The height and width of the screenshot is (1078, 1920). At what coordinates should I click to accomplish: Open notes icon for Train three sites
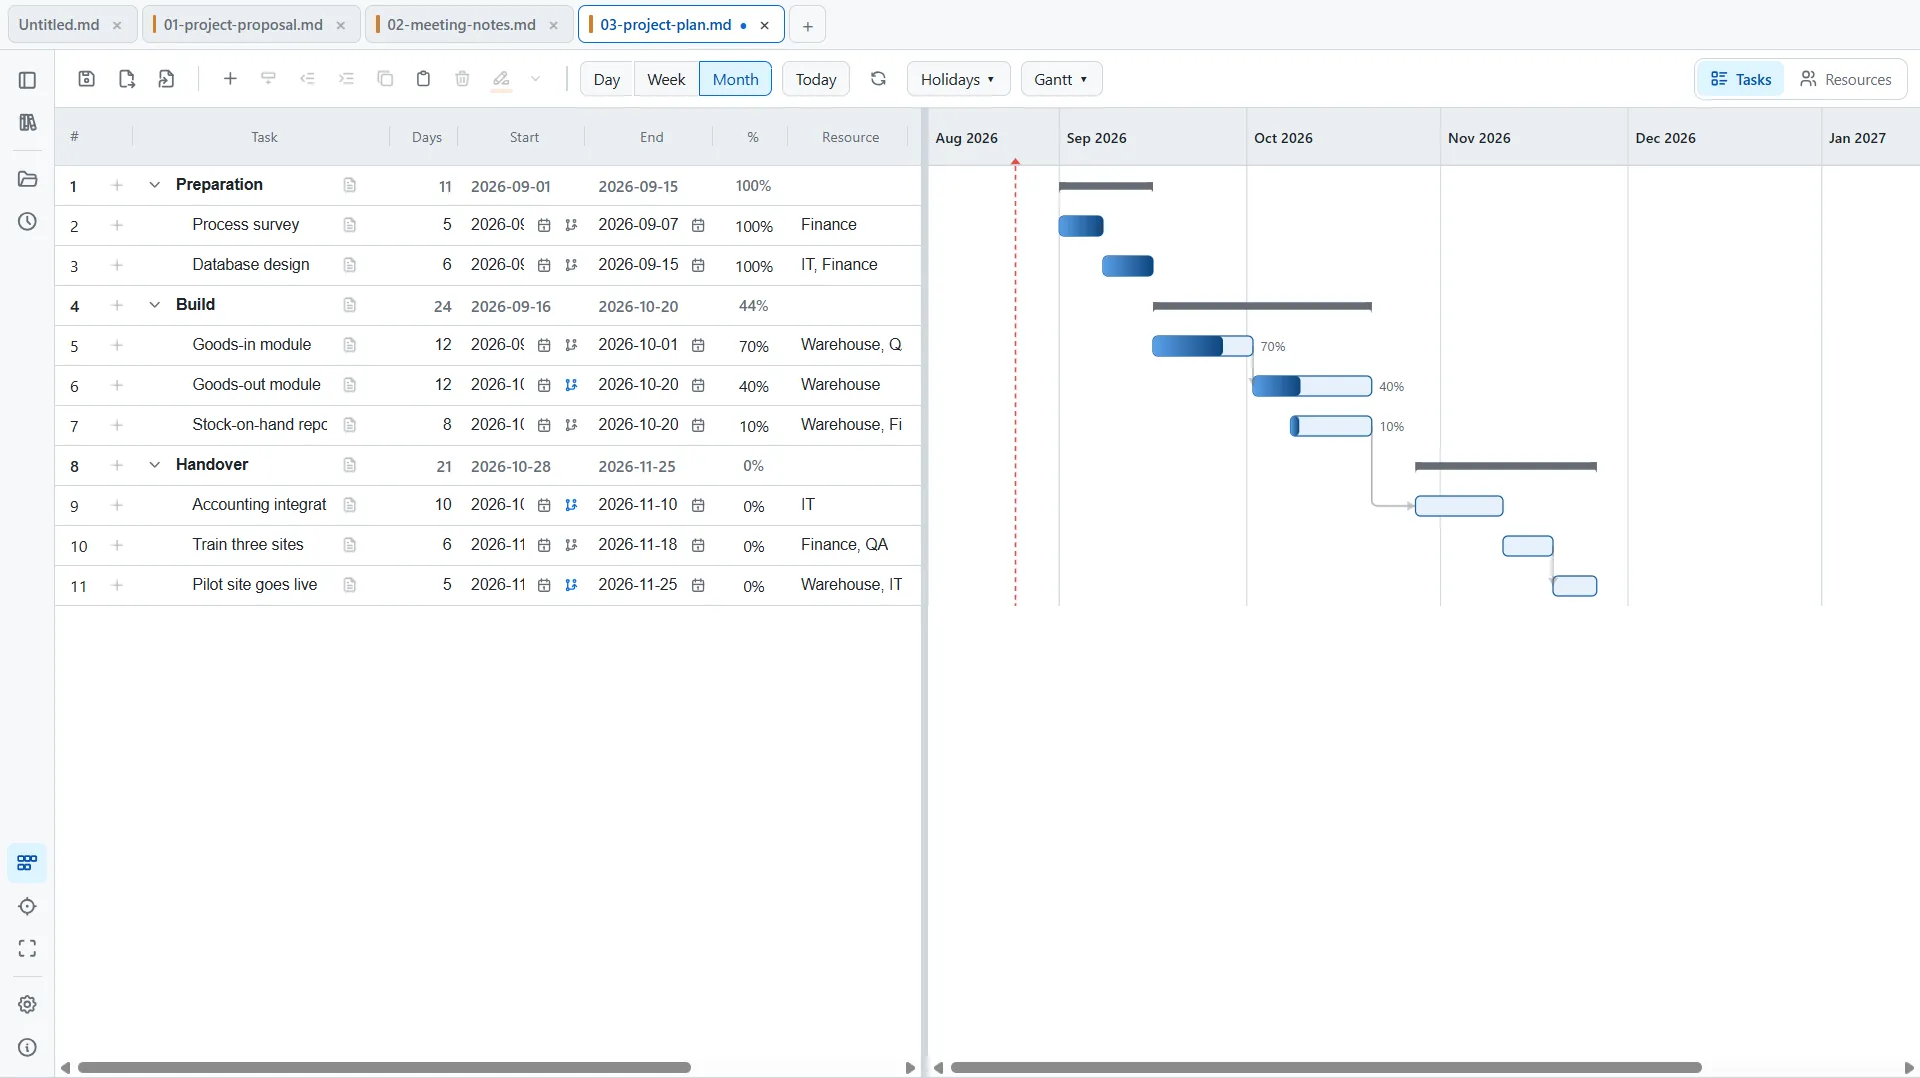[349, 545]
